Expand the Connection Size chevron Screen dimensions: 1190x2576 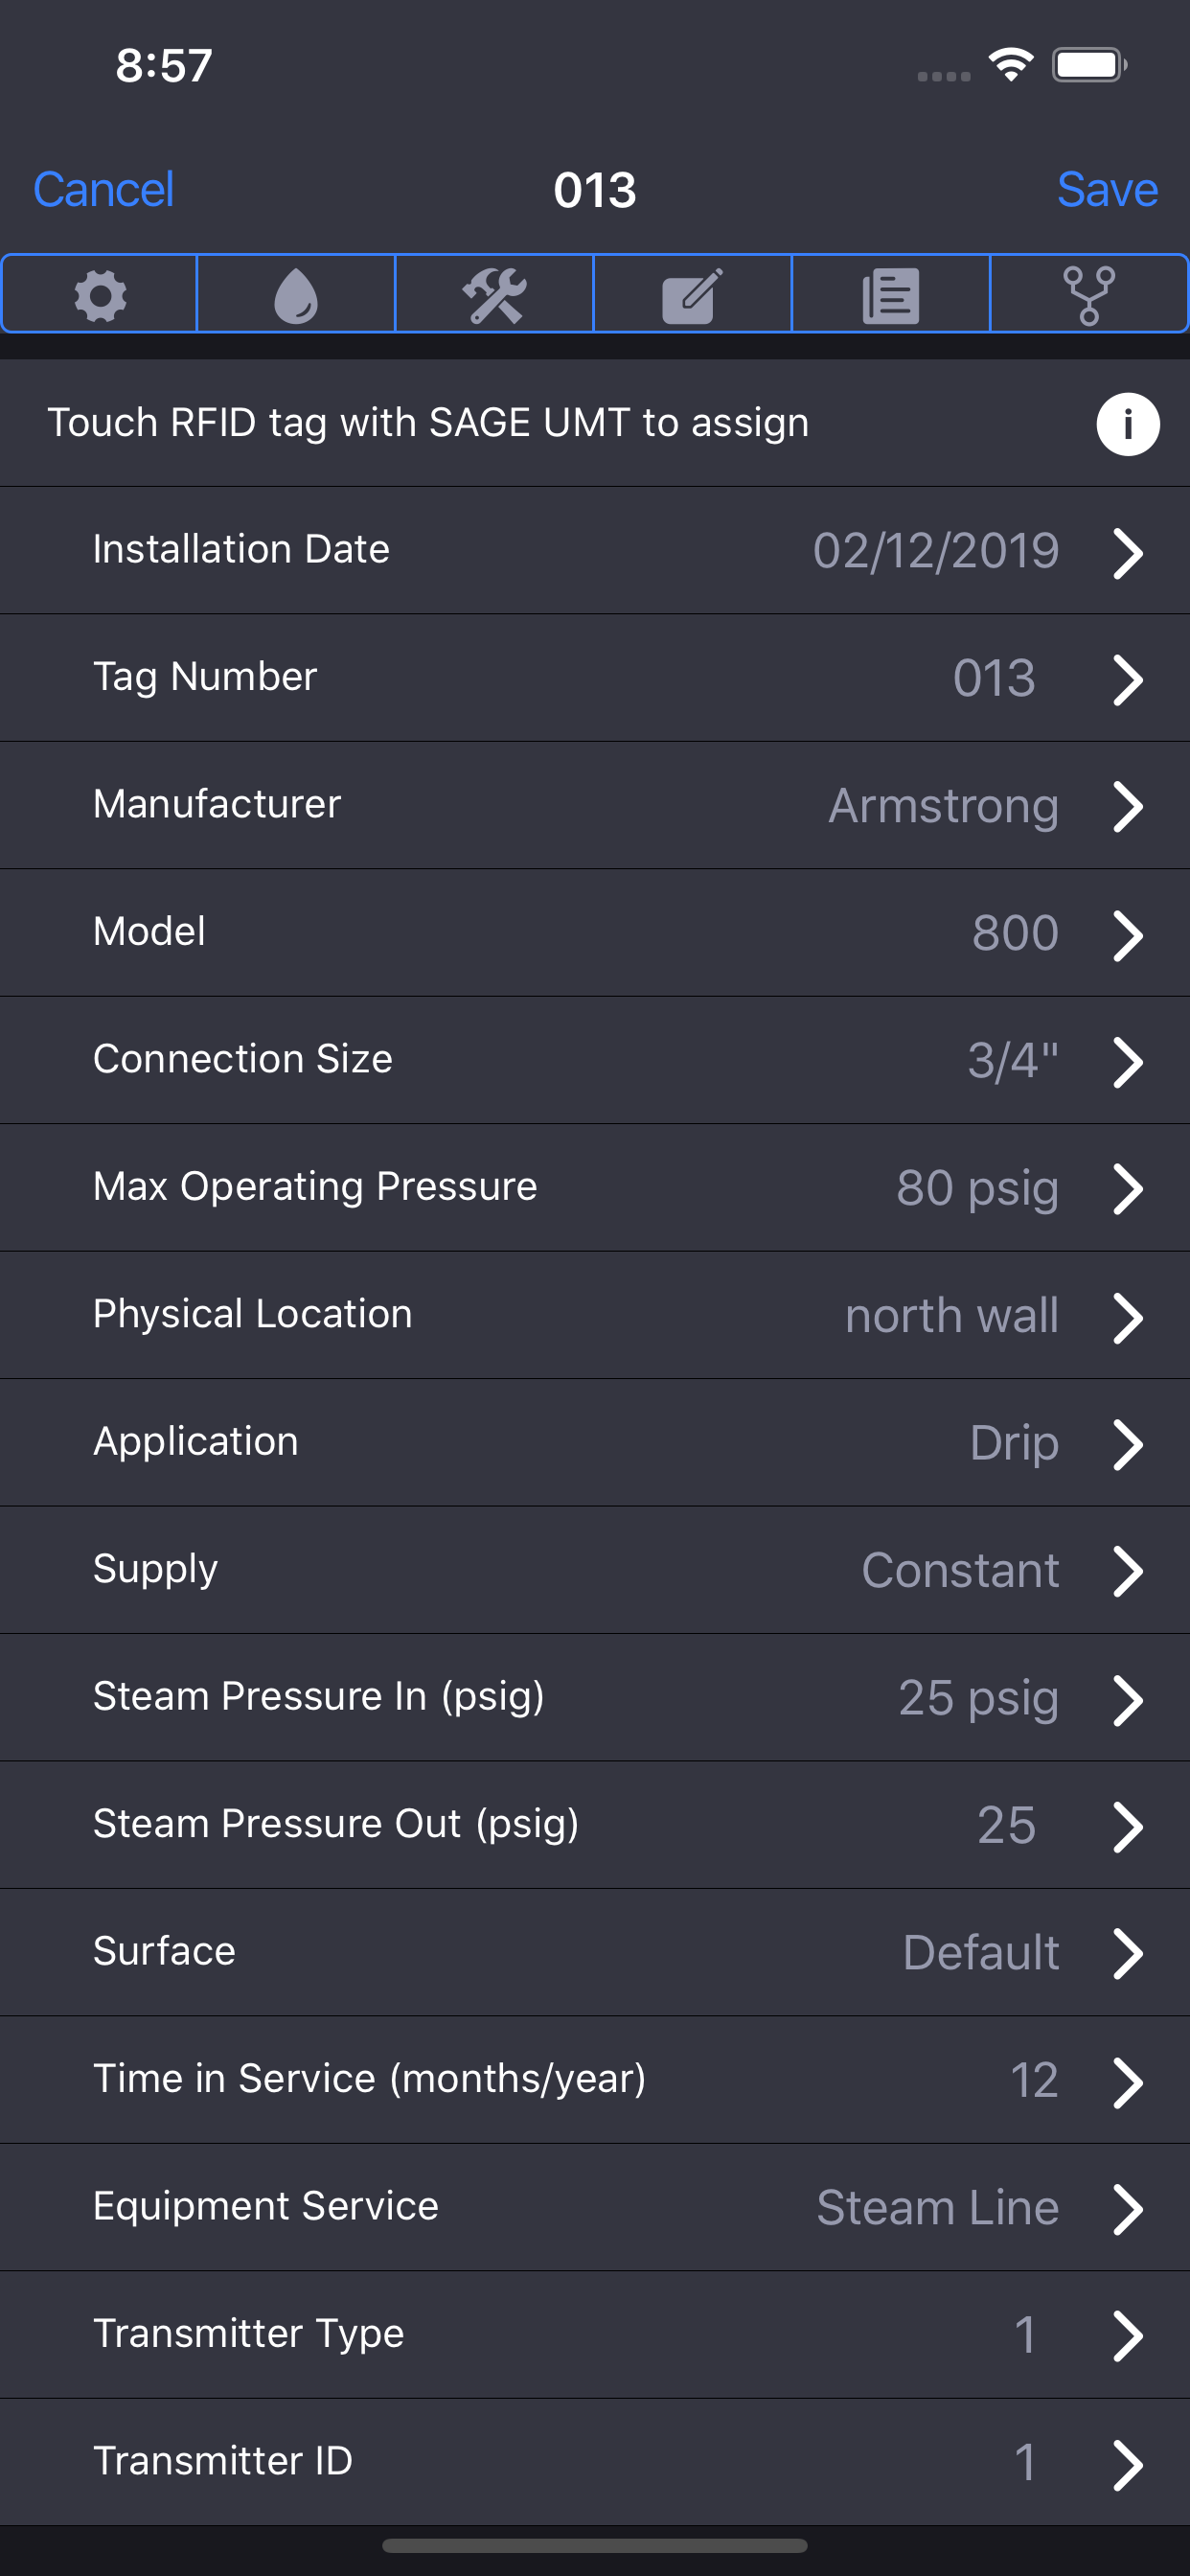(x=1127, y=1062)
